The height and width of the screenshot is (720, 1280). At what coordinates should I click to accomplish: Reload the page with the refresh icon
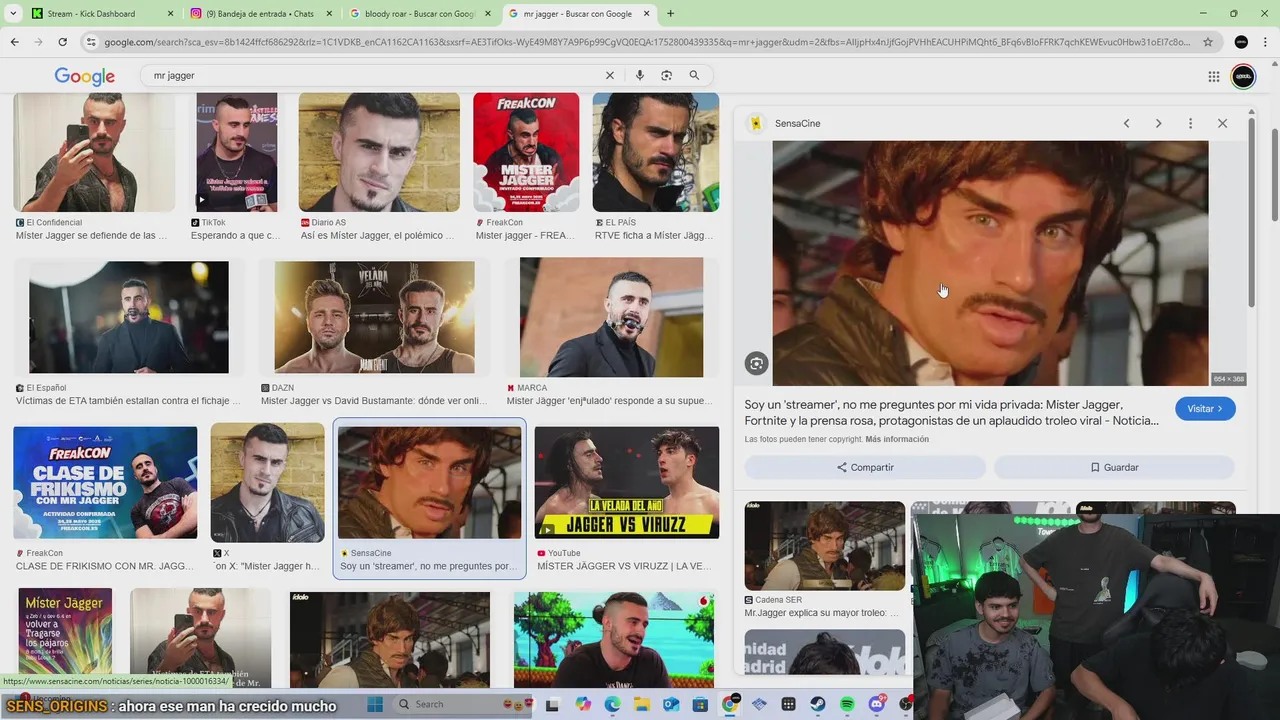(62, 42)
